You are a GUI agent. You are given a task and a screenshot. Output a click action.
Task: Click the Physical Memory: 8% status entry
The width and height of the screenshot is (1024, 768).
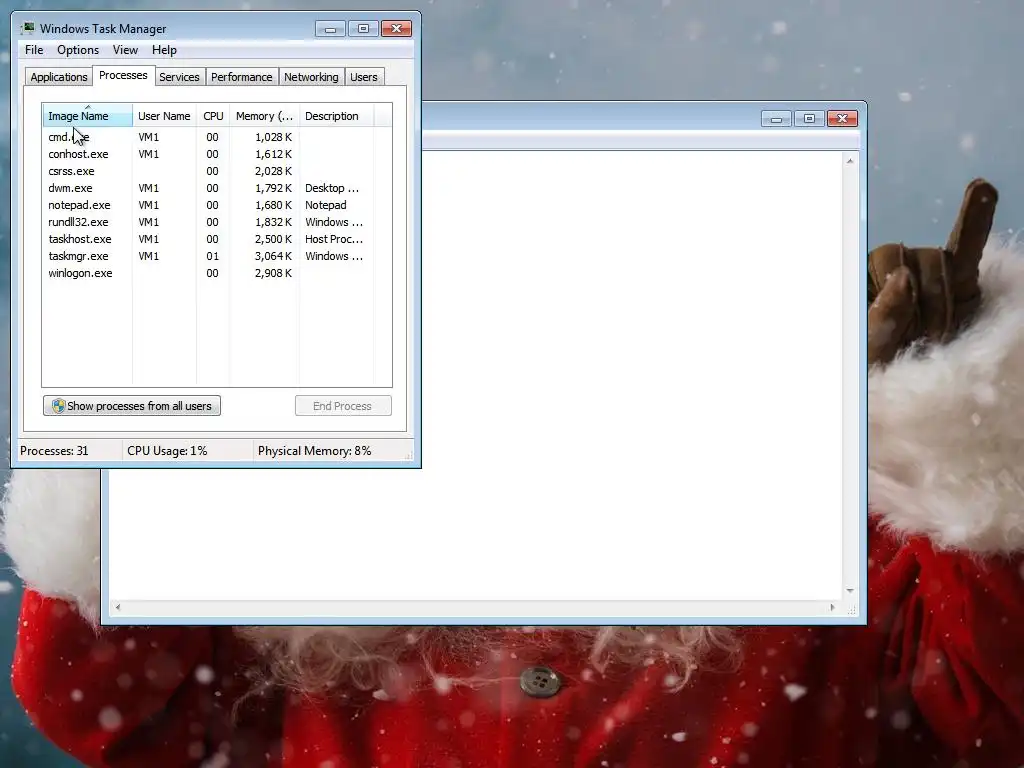click(314, 451)
